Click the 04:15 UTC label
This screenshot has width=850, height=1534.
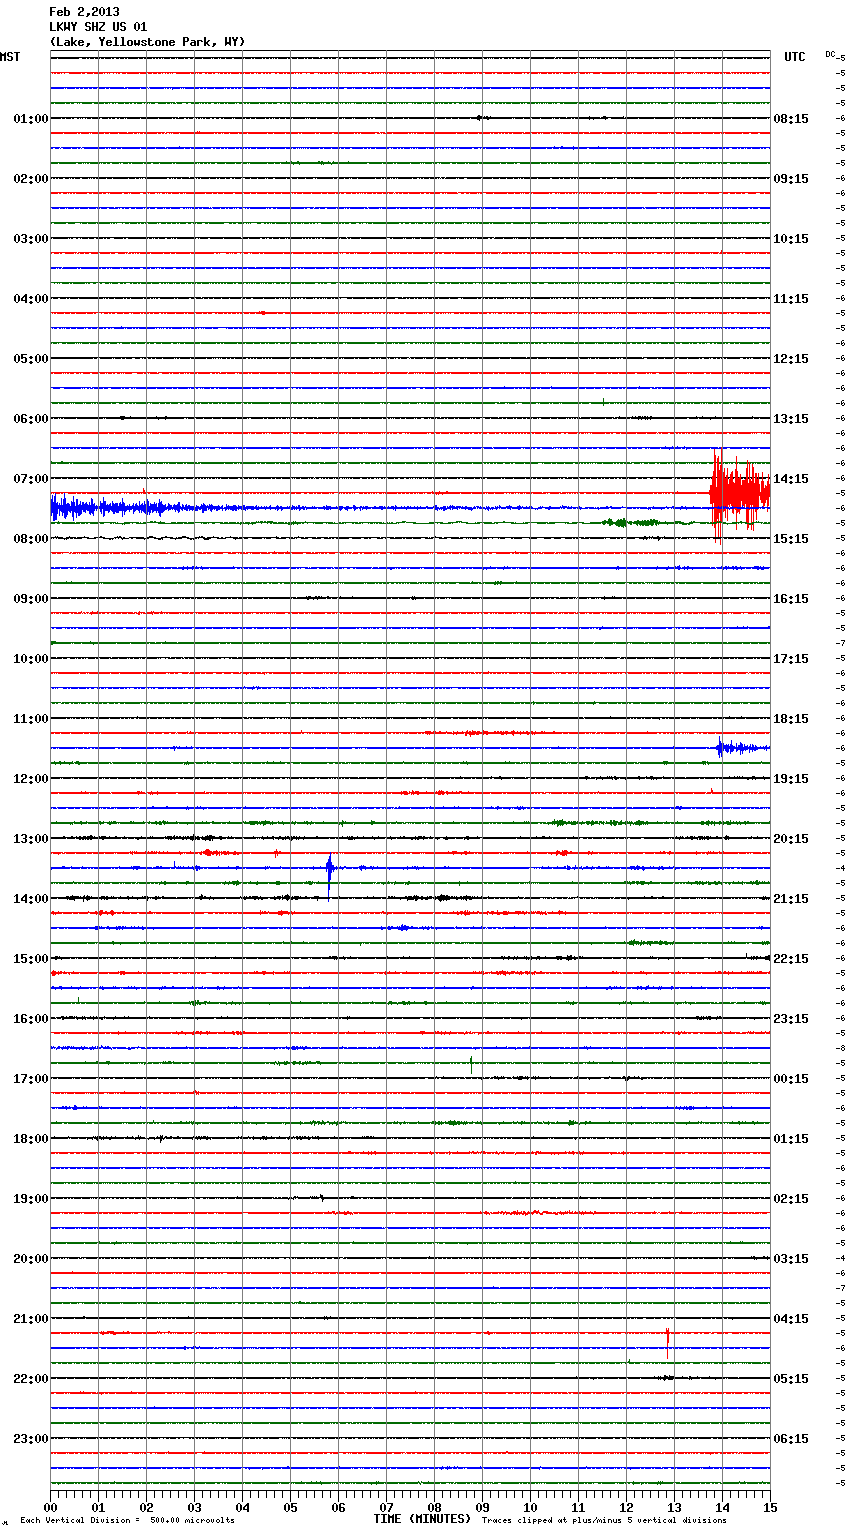791,1319
